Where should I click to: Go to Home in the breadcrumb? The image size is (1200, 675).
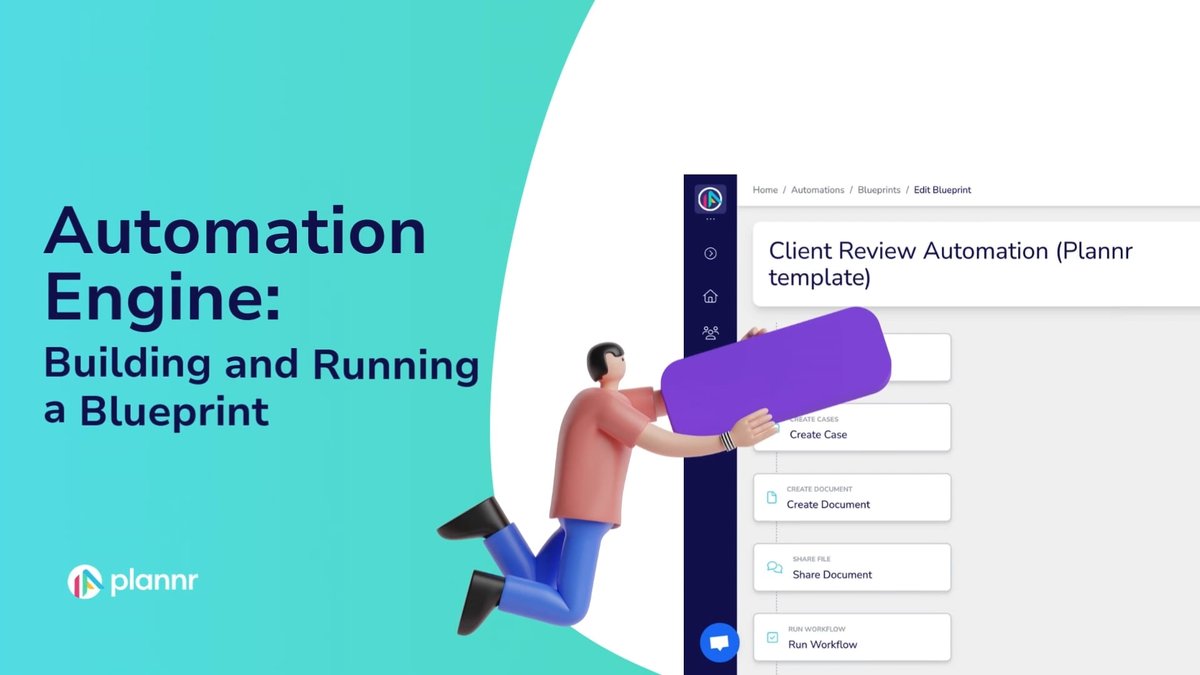pyautogui.click(x=765, y=190)
